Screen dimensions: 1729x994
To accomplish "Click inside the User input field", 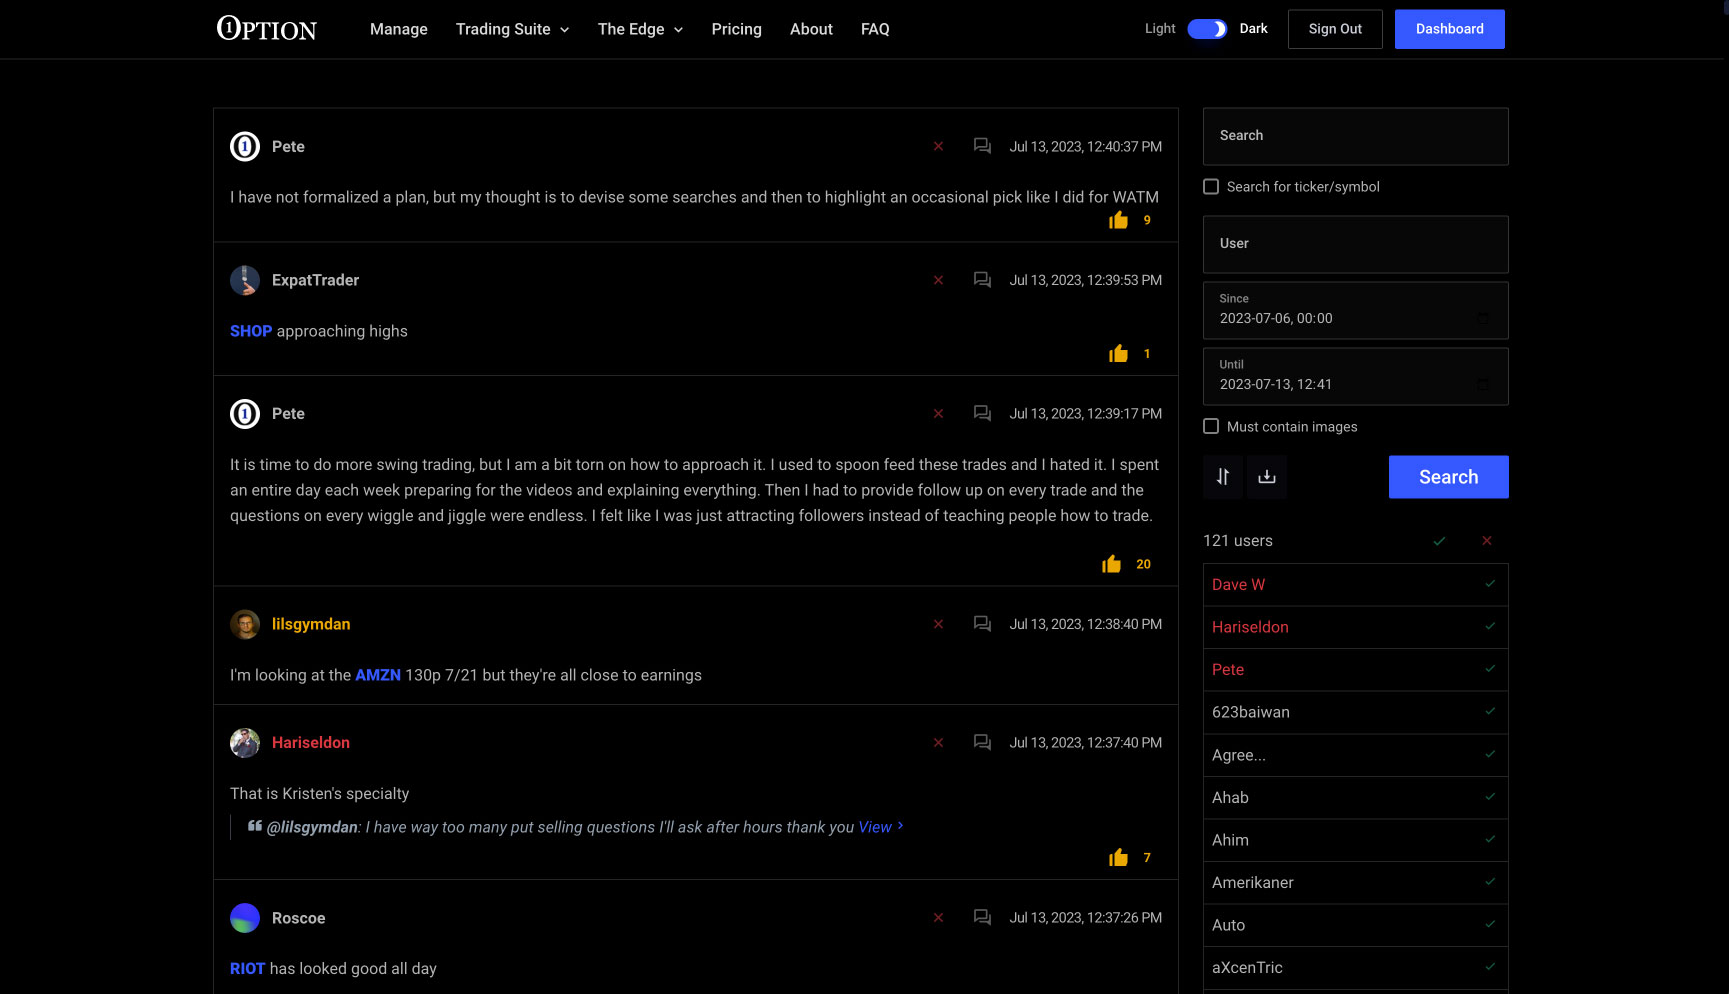I will (x=1355, y=244).
